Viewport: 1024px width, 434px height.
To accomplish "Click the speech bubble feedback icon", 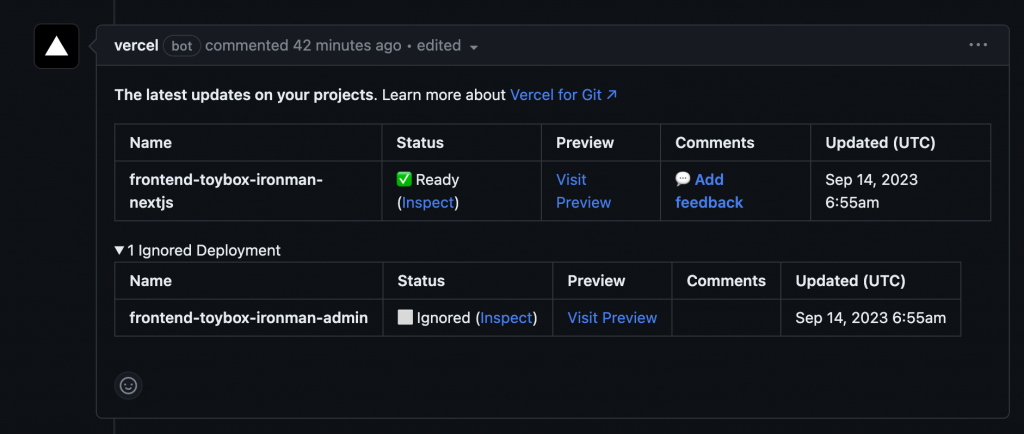I will coord(683,180).
